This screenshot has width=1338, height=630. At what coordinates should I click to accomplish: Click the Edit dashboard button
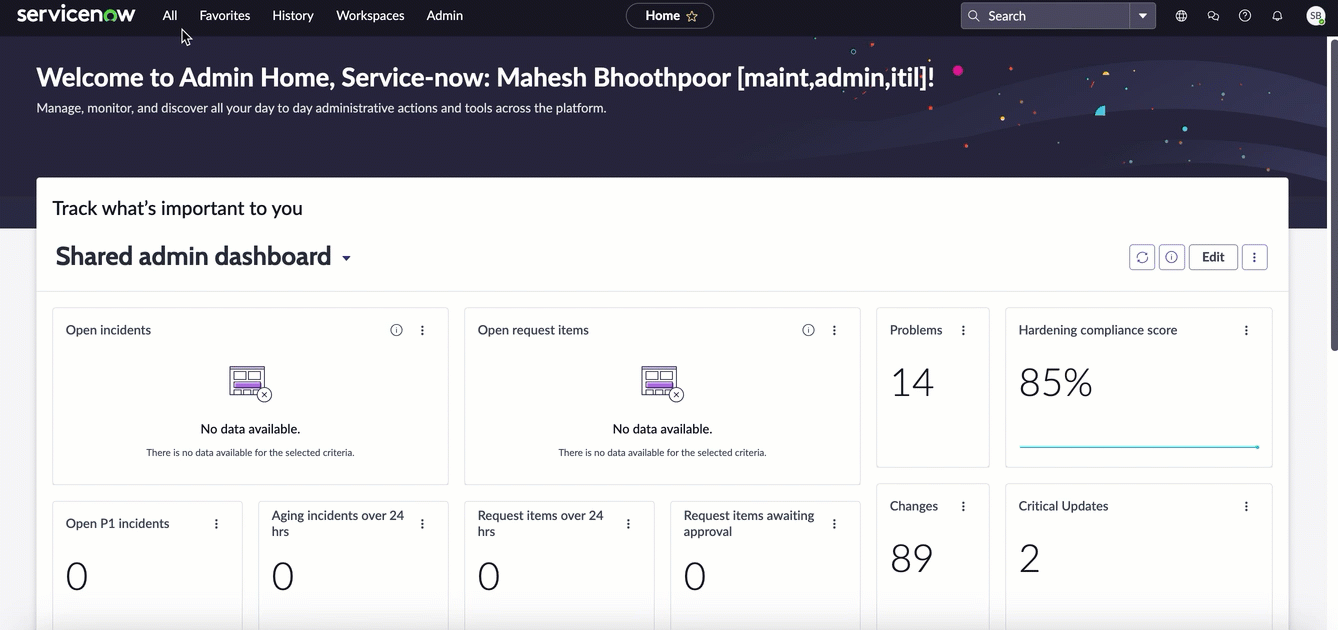click(1213, 257)
